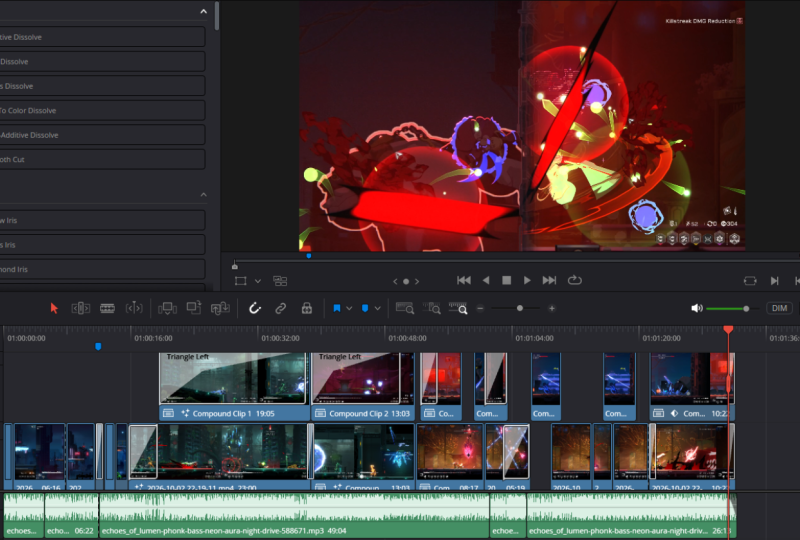Select the Additive Dissolve transition
Image resolution: width=800 pixels, height=540 pixels.
[x=102, y=135]
